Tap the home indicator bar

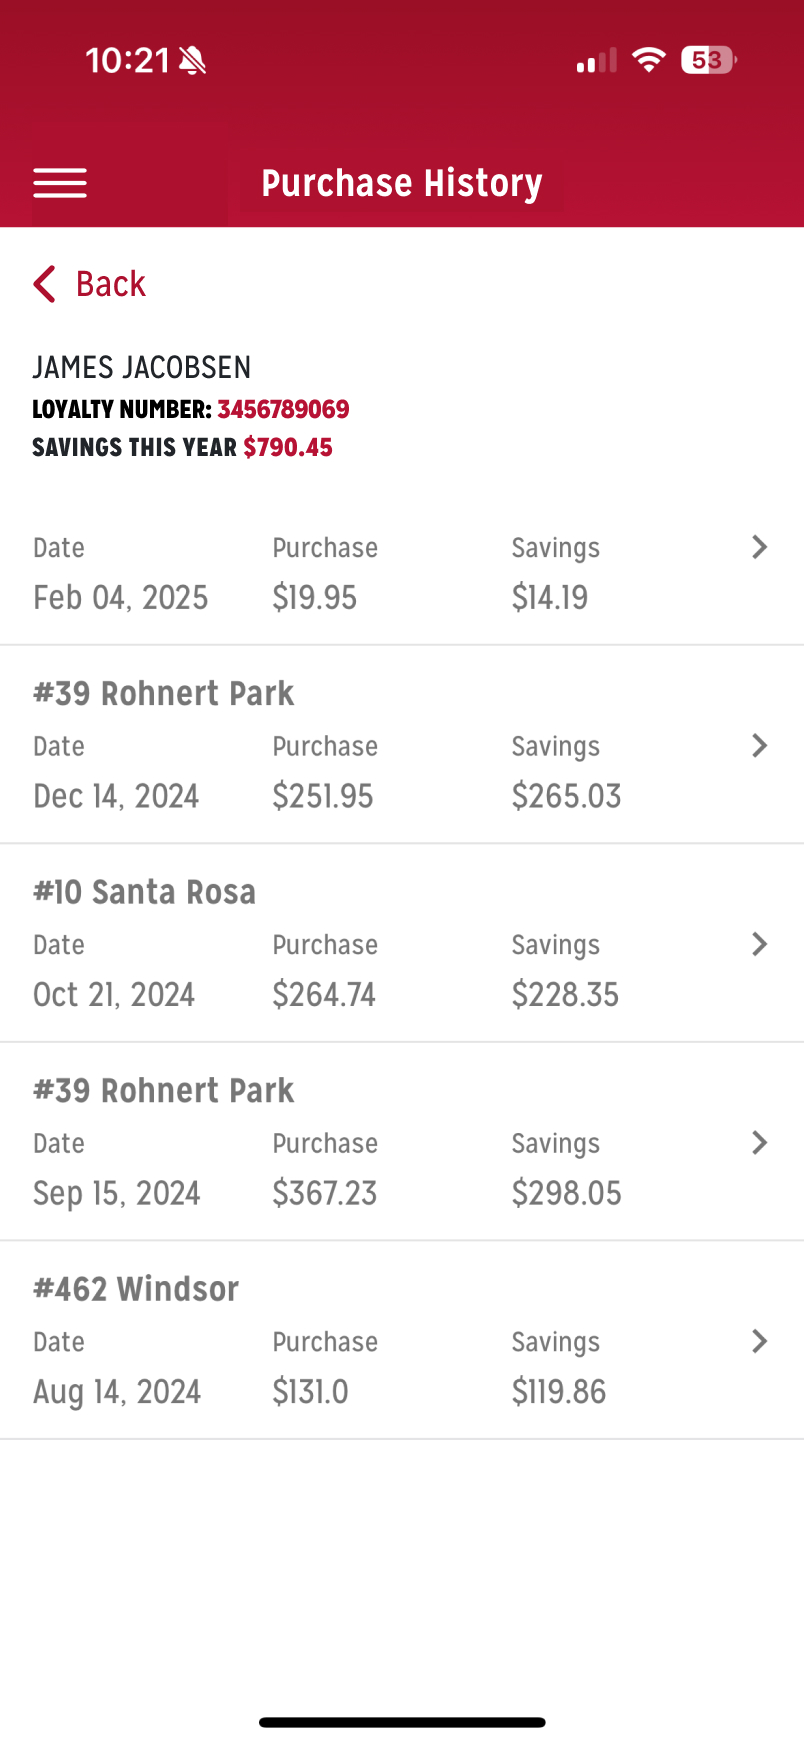402,1722
